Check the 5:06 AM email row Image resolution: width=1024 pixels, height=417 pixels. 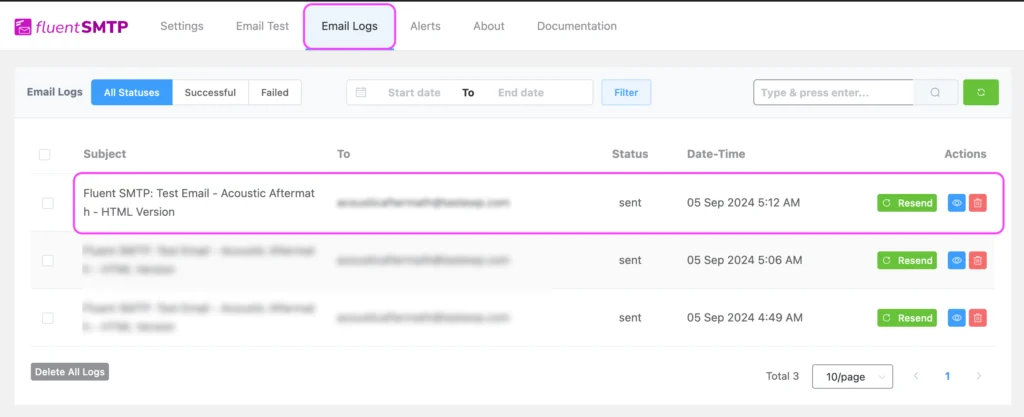click(48, 260)
